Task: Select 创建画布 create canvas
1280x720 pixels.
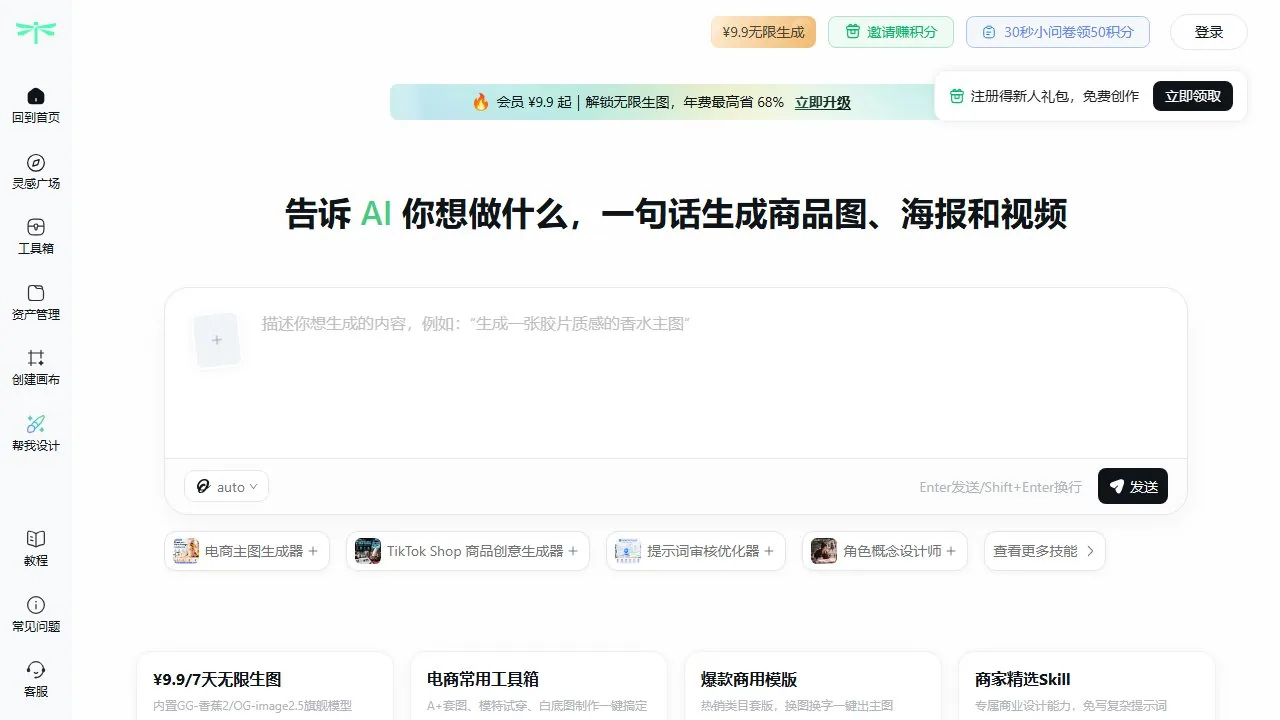Action: [x=36, y=367]
